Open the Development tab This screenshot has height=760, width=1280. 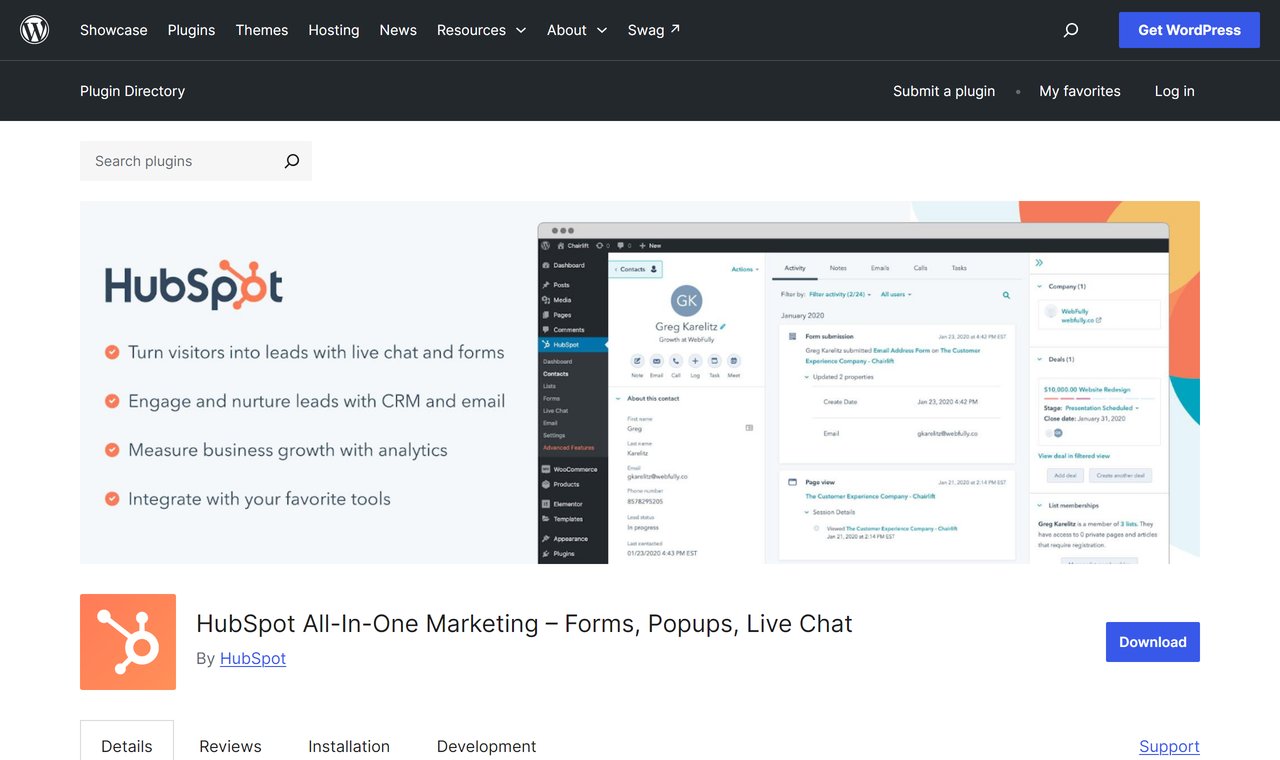pyautogui.click(x=486, y=746)
